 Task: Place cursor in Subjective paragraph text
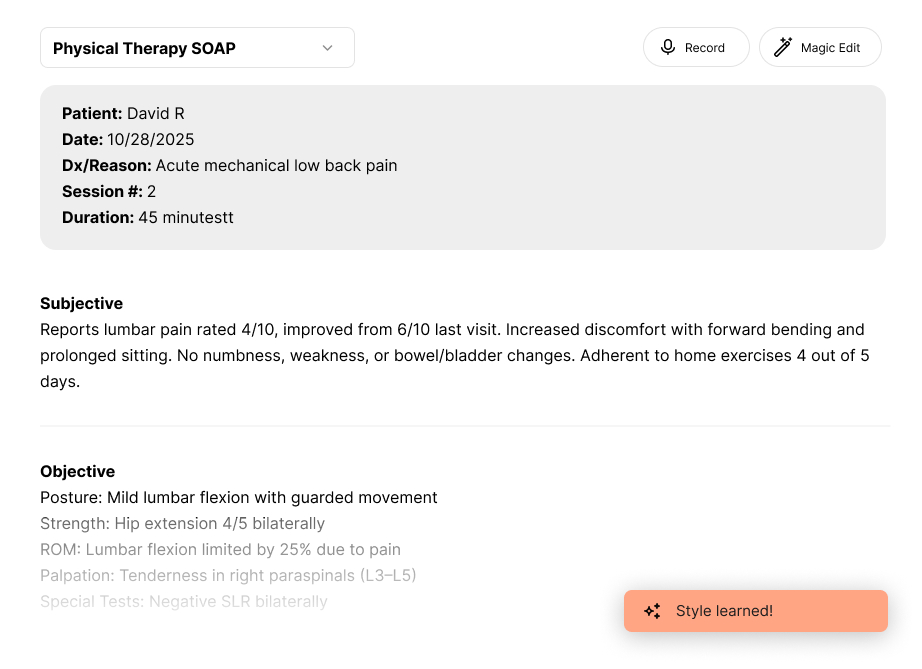(x=452, y=355)
